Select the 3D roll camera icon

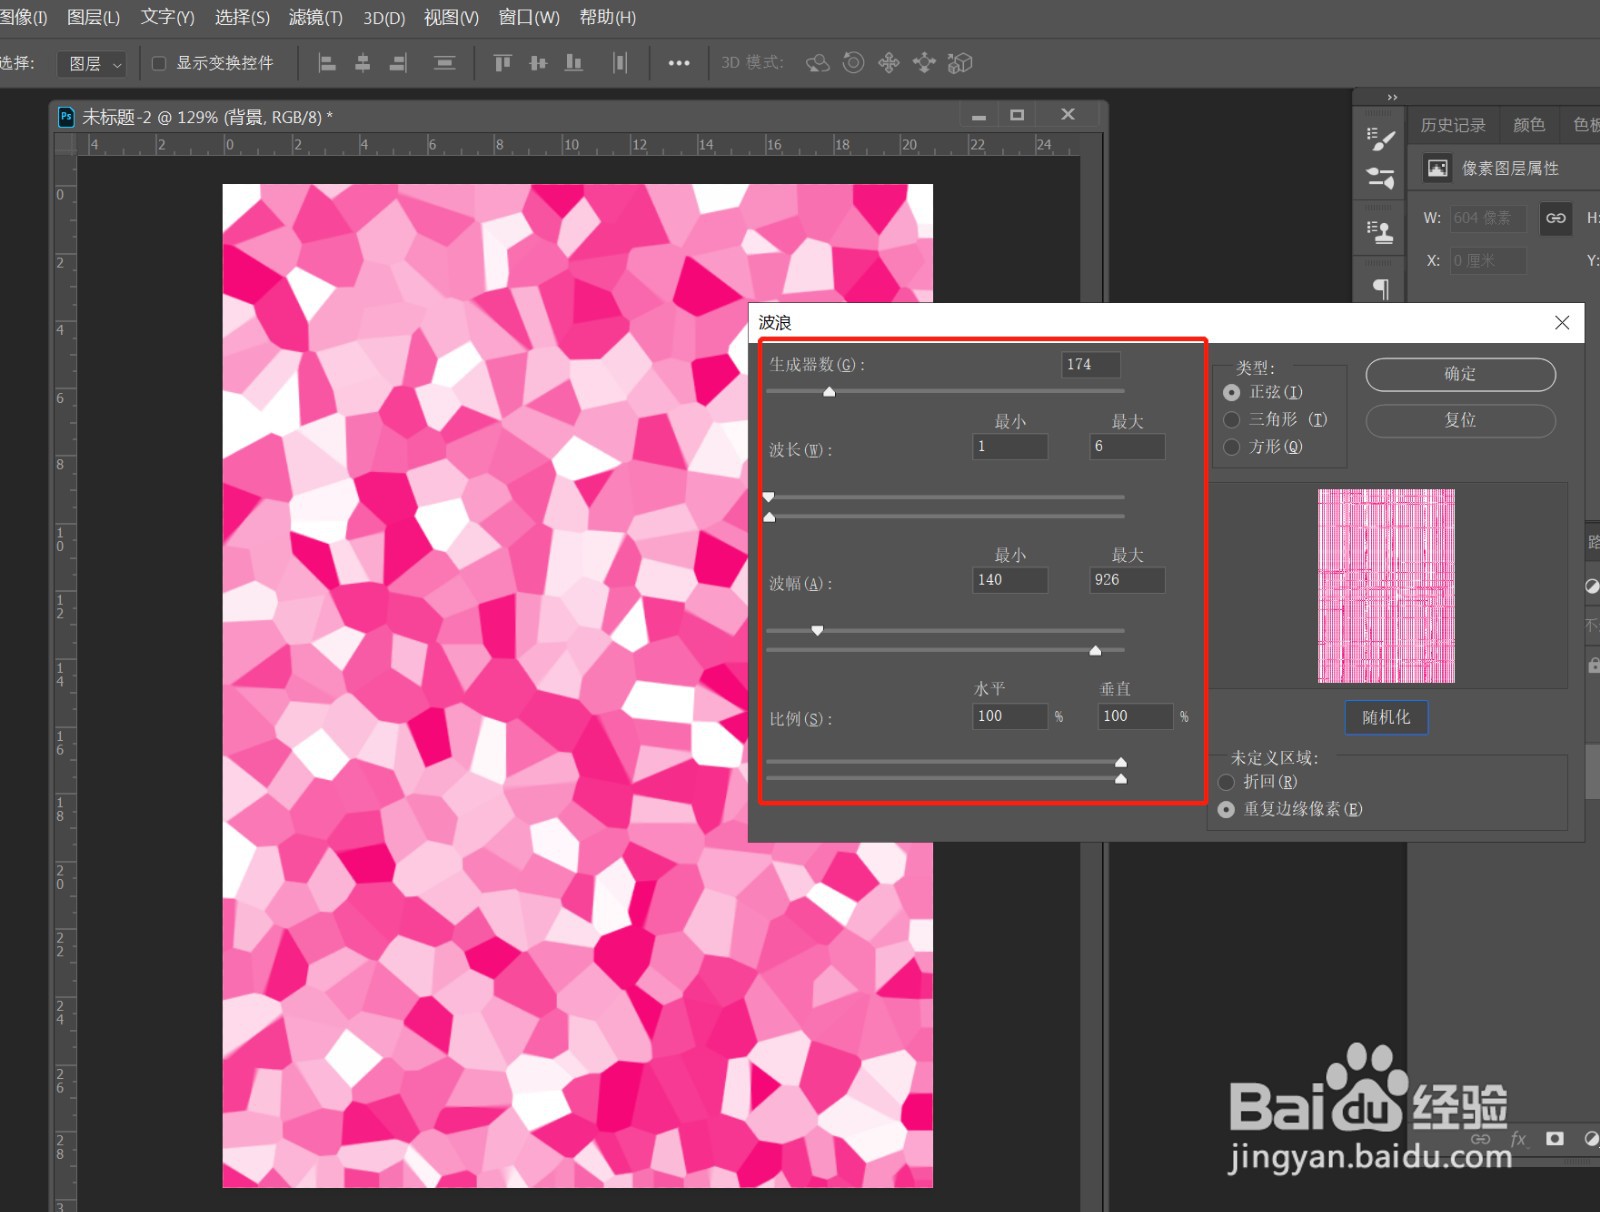point(853,63)
